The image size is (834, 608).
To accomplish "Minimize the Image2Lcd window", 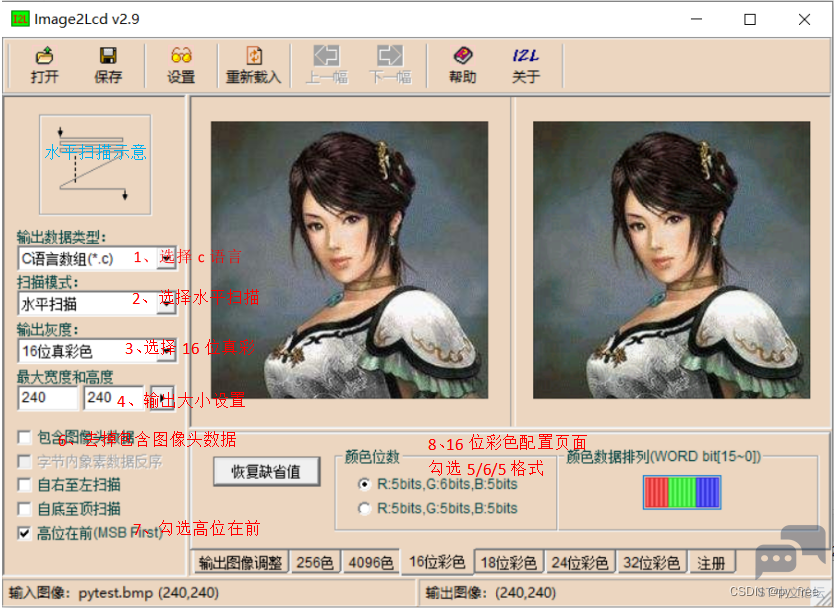I will click(696, 19).
